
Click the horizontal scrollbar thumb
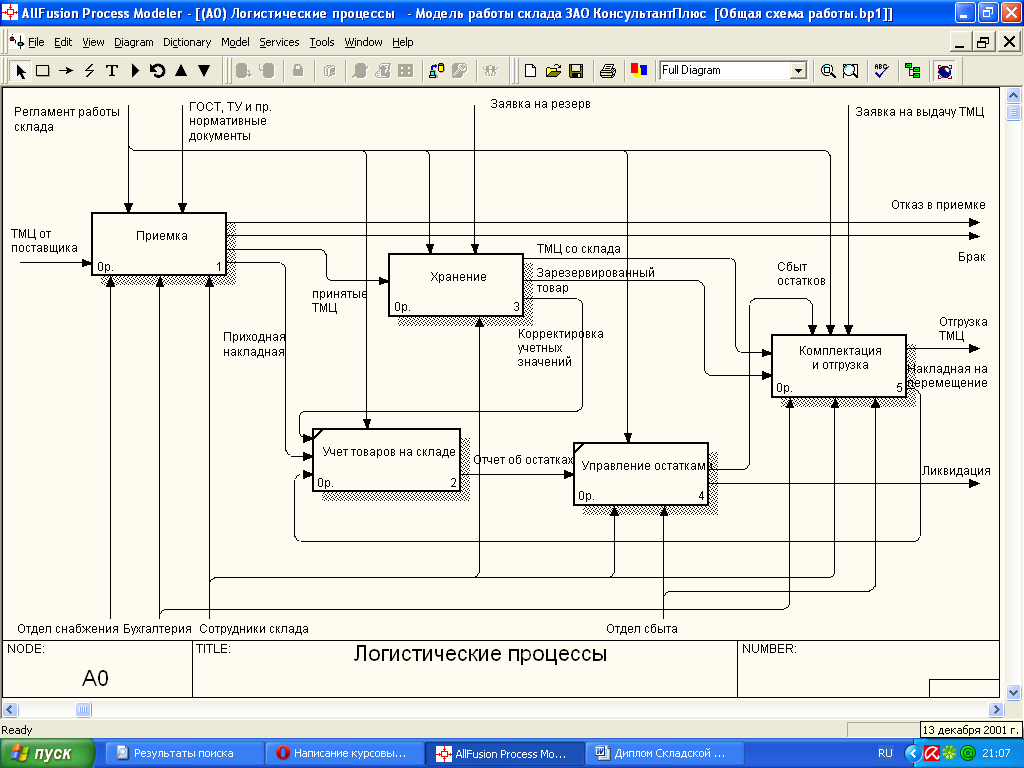coord(84,709)
